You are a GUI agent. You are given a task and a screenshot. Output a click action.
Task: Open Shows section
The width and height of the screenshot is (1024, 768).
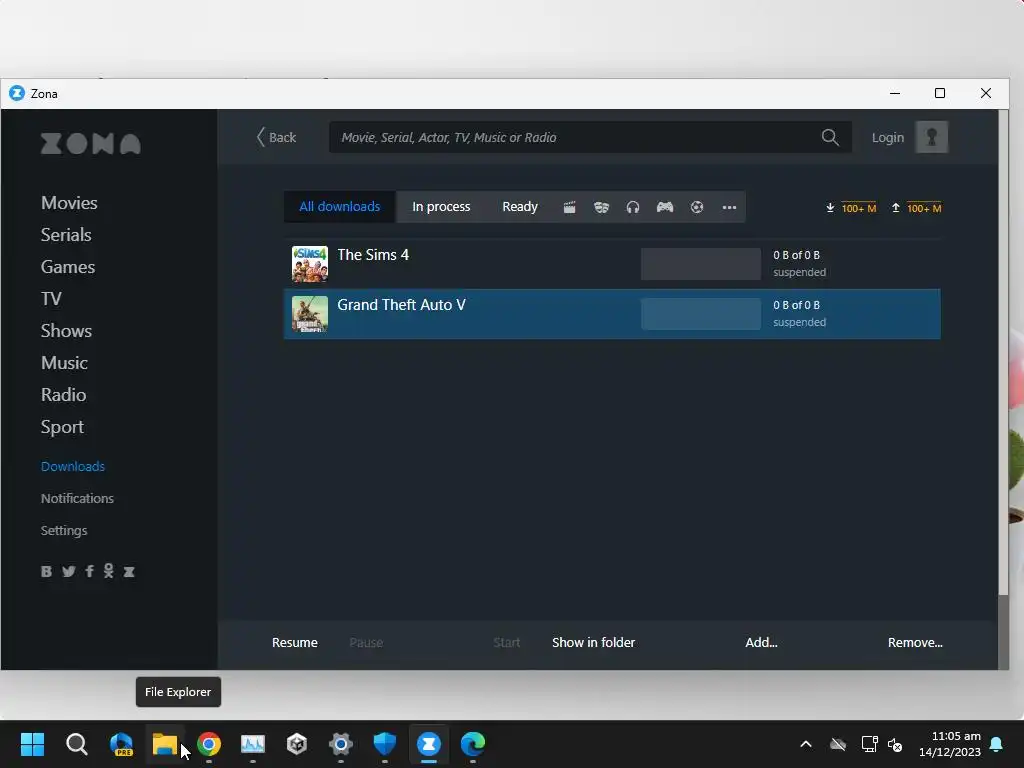coord(66,330)
